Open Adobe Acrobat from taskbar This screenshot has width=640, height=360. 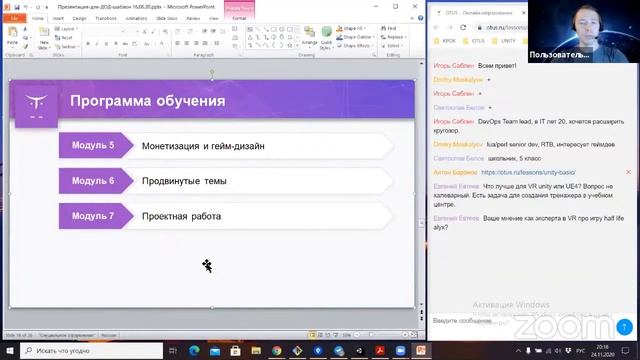pos(380,351)
